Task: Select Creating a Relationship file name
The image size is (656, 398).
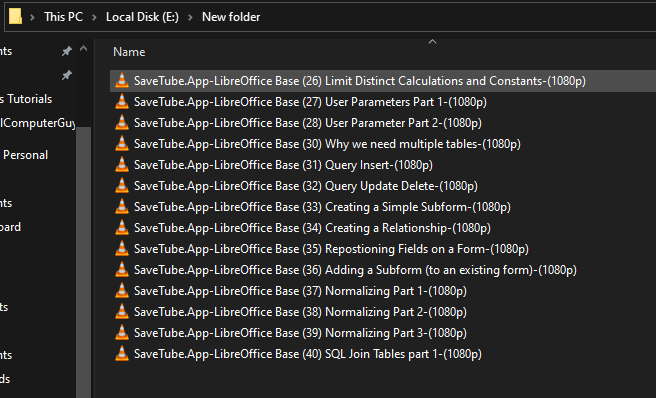Action: coord(312,228)
